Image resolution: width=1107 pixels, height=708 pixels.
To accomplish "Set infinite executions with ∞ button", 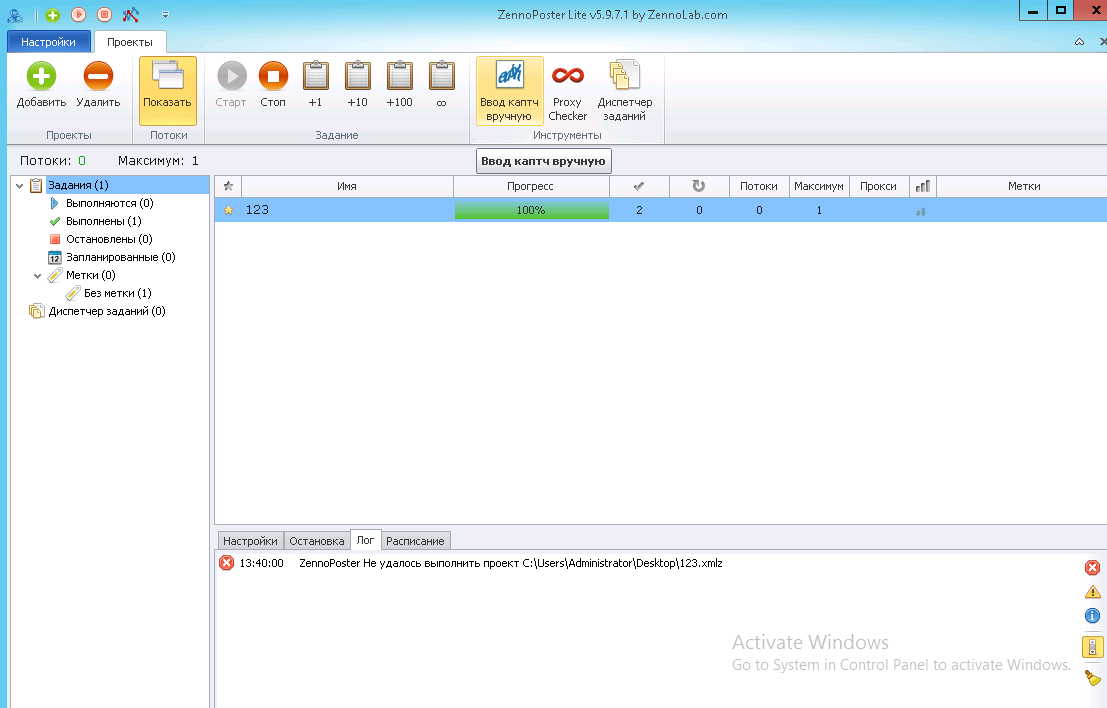I will click(442, 85).
